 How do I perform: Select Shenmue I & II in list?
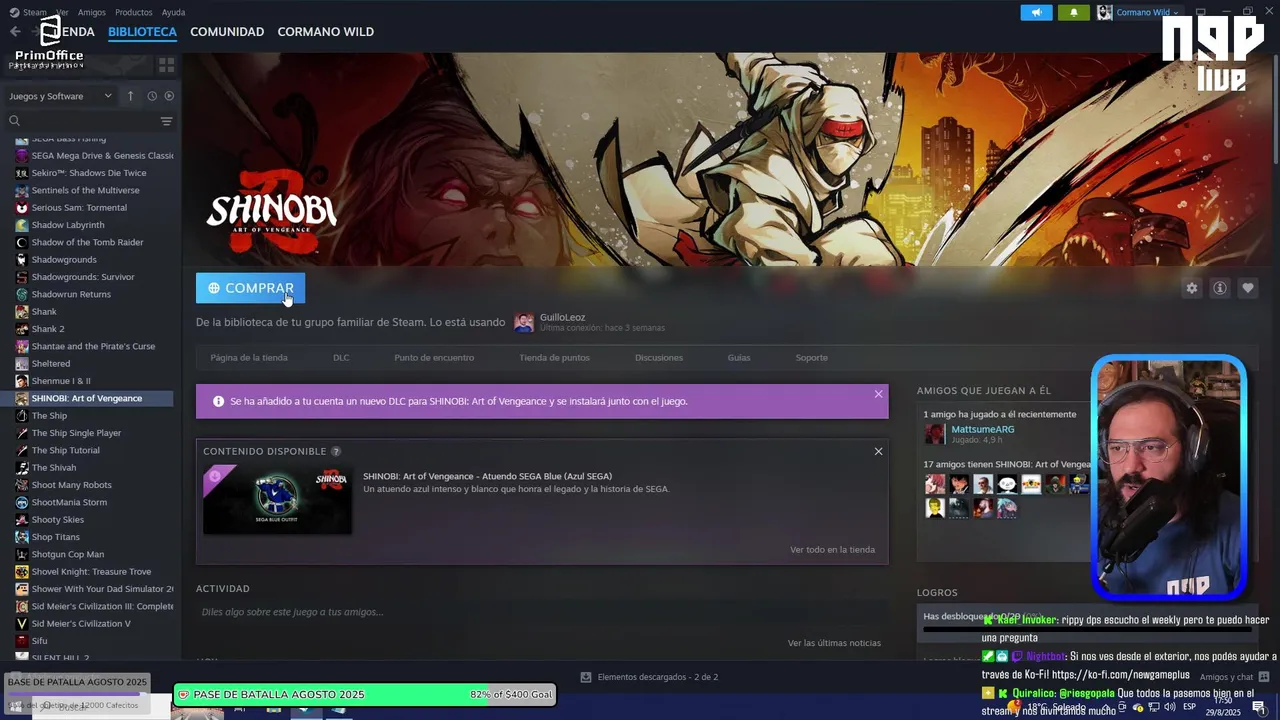pyautogui.click(x=61, y=381)
